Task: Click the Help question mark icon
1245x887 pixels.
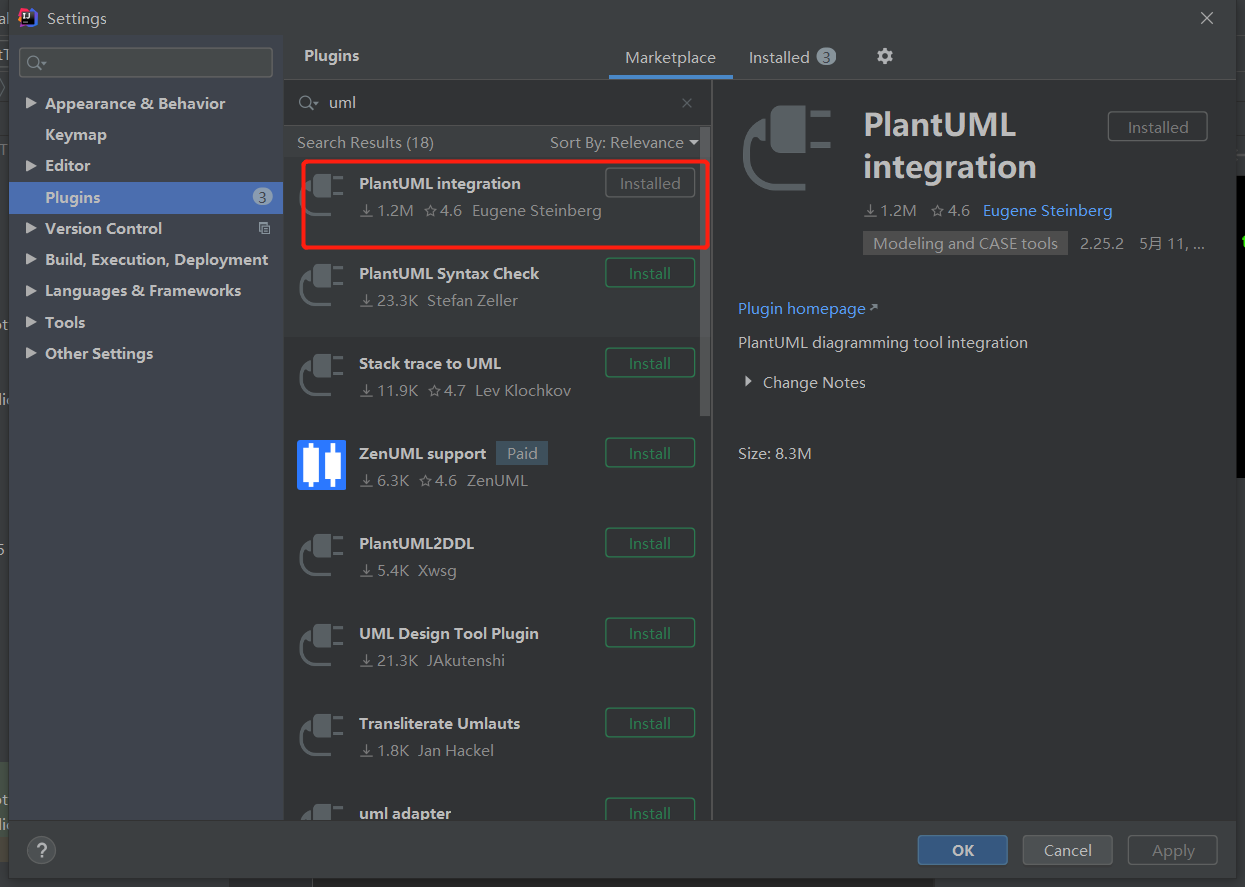Action: (x=41, y=850)
